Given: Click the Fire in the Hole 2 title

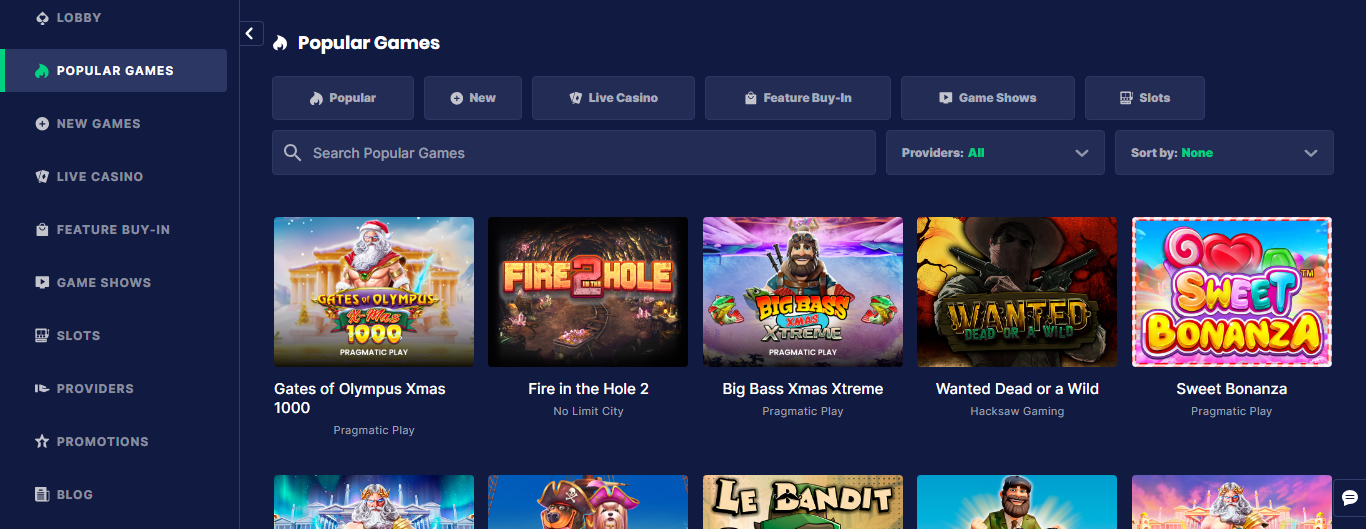Looking at the screenshot, I should 588,389.
